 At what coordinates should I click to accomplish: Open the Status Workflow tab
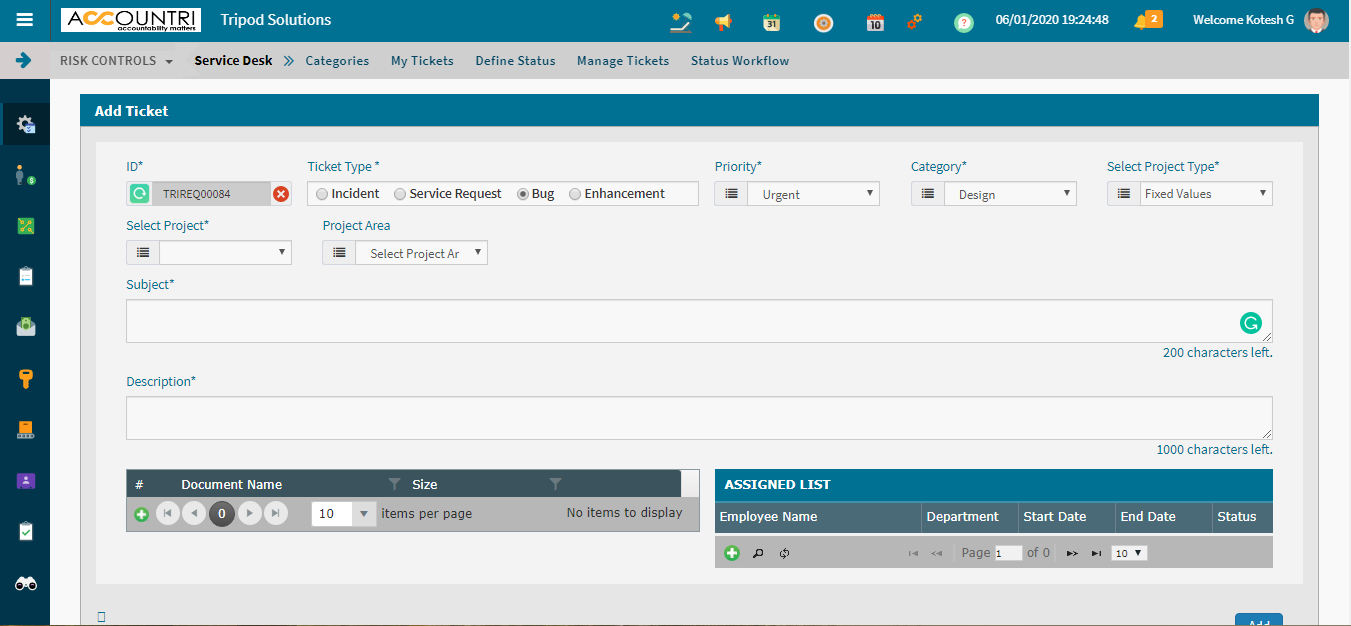[x=740, y=61]
